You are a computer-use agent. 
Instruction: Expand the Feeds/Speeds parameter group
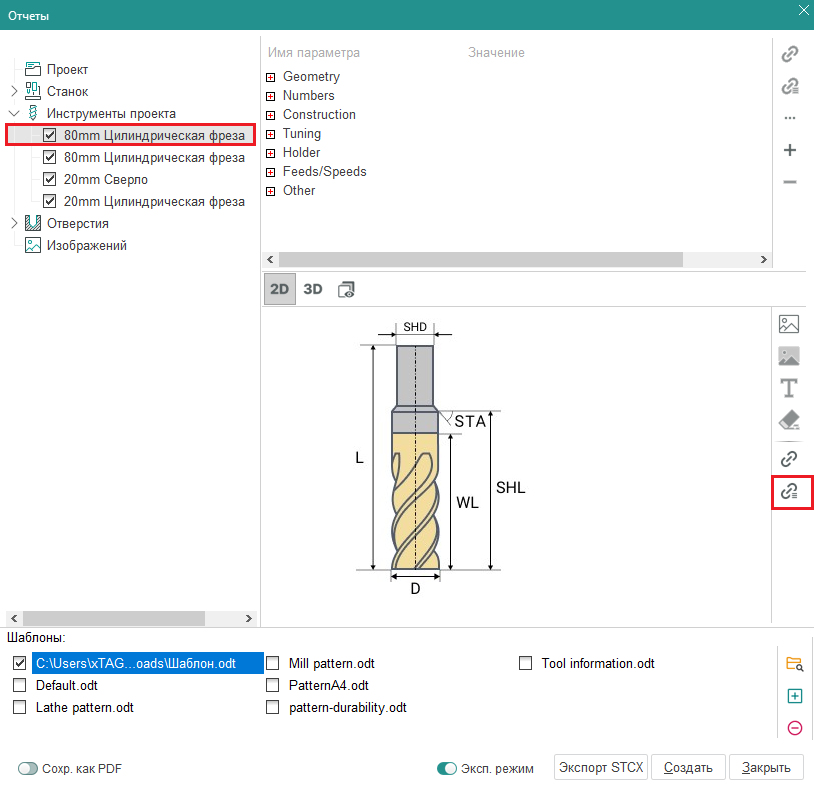(x=270, y=172)
